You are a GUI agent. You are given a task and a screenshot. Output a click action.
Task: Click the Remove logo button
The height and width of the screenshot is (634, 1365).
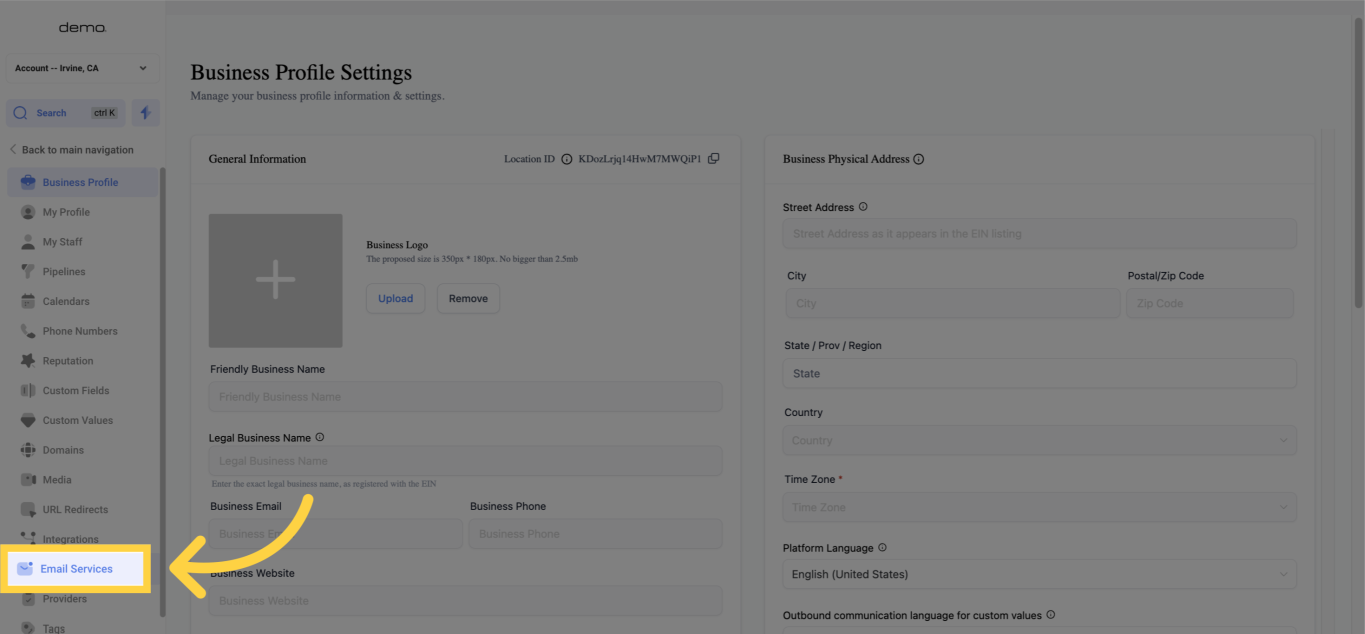(468, 298)
